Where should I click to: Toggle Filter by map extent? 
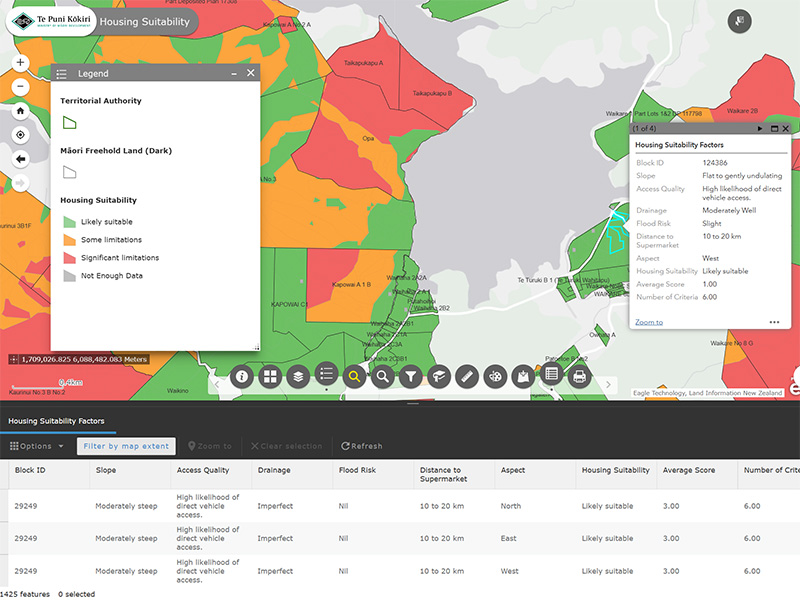(x=126, y=446)
